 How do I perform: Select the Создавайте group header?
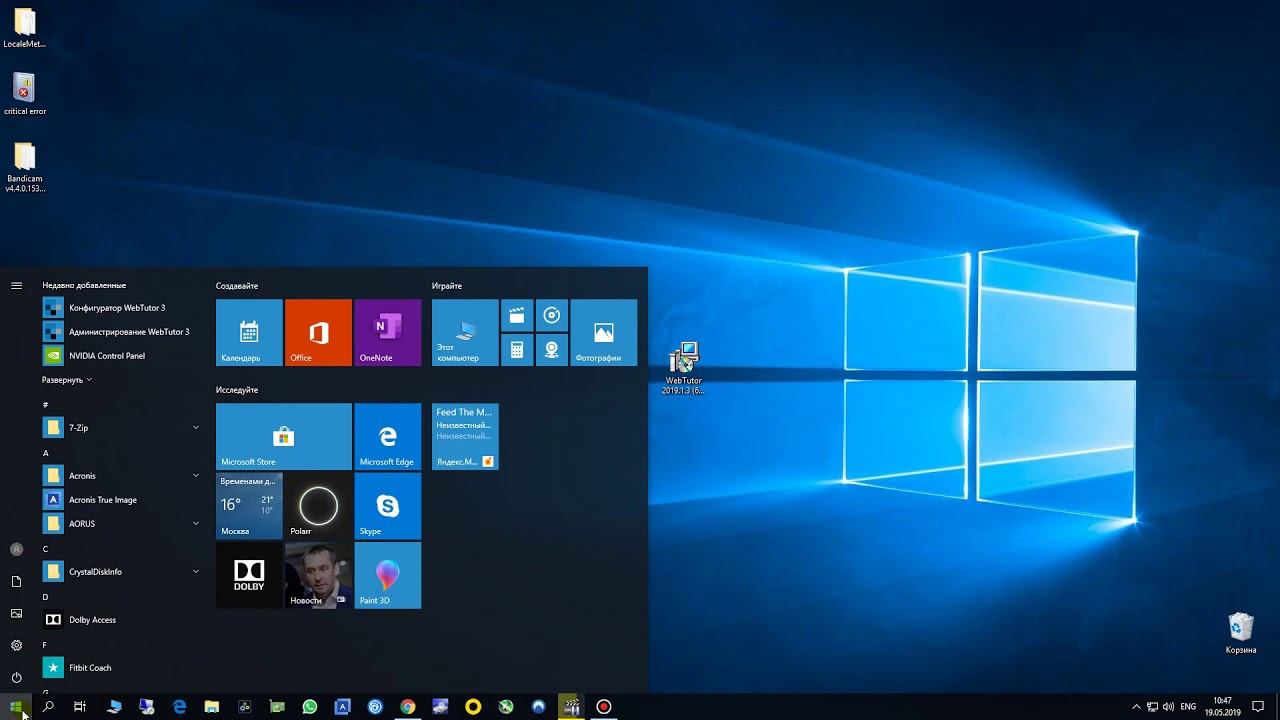pos(237,286)
